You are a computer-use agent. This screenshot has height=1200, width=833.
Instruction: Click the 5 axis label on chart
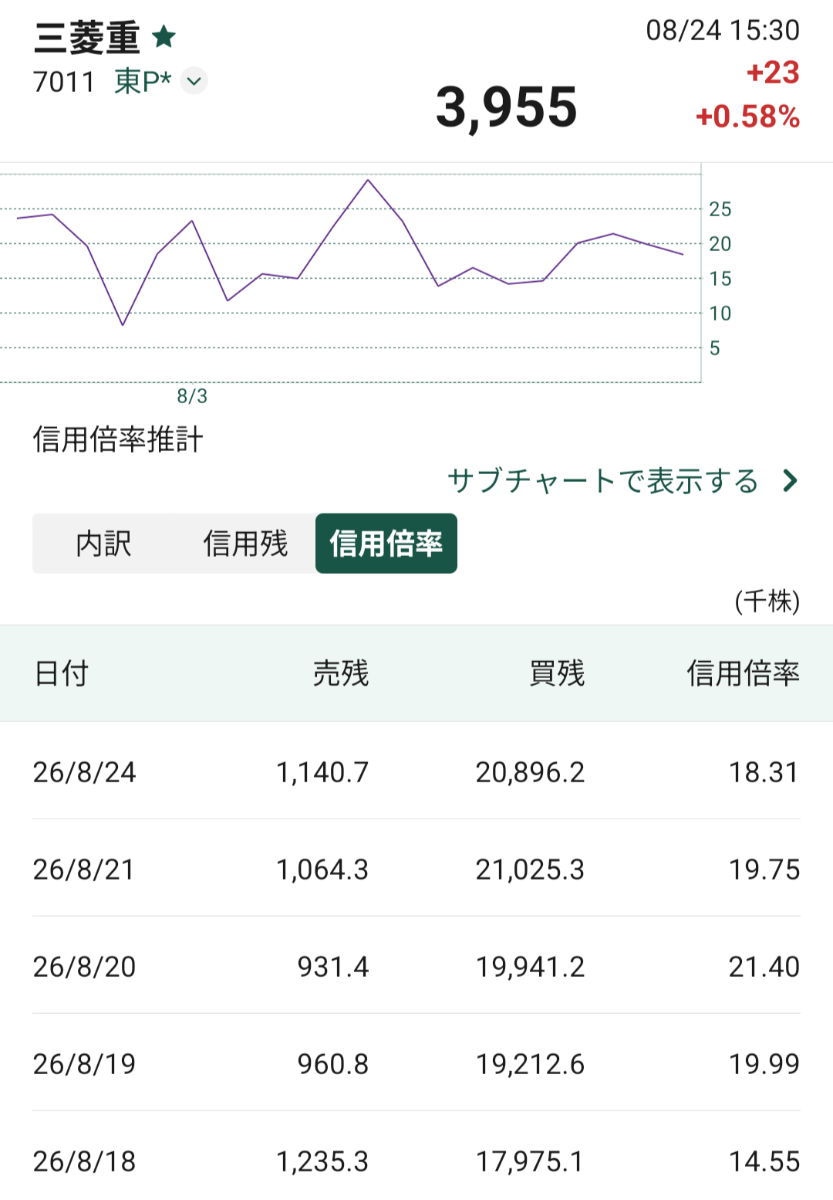[x=714, y=348]
